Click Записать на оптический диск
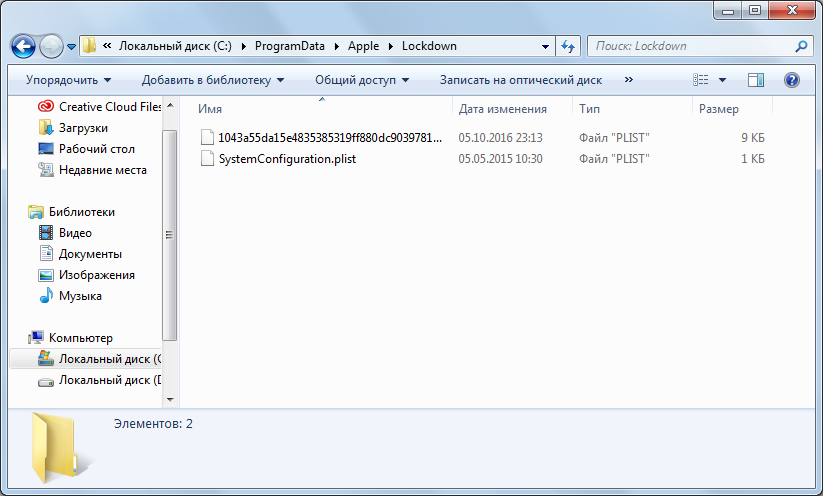This screenshot has width=823, height=496. pyautogui.click(x=520, y=80)
